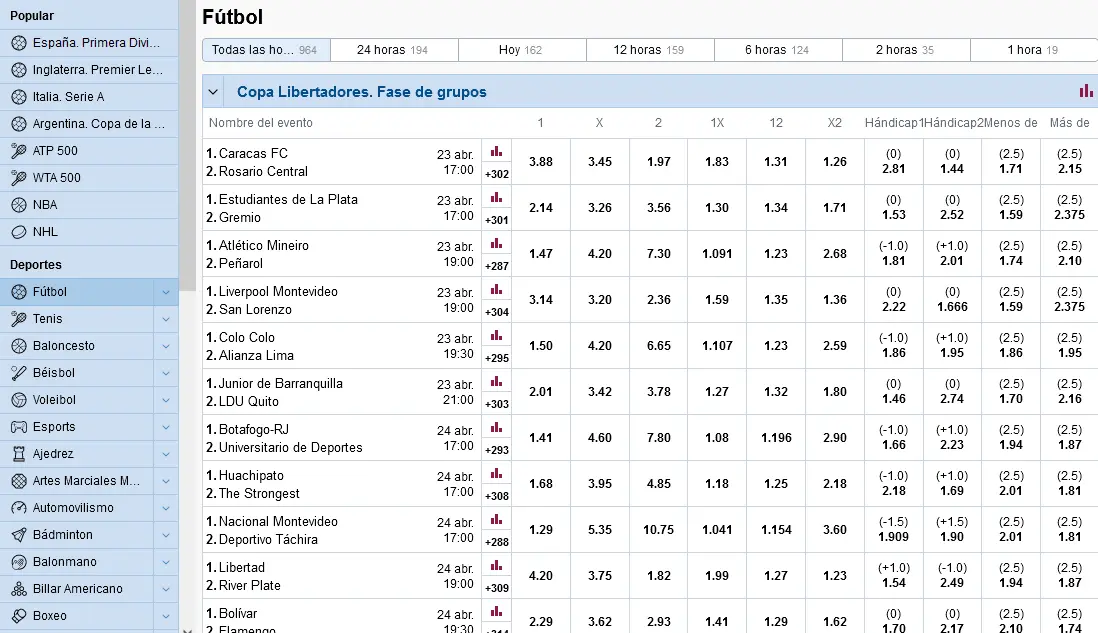1098x633 pixels.
Task: Select 24 horas filter tab
Action: 394,50
